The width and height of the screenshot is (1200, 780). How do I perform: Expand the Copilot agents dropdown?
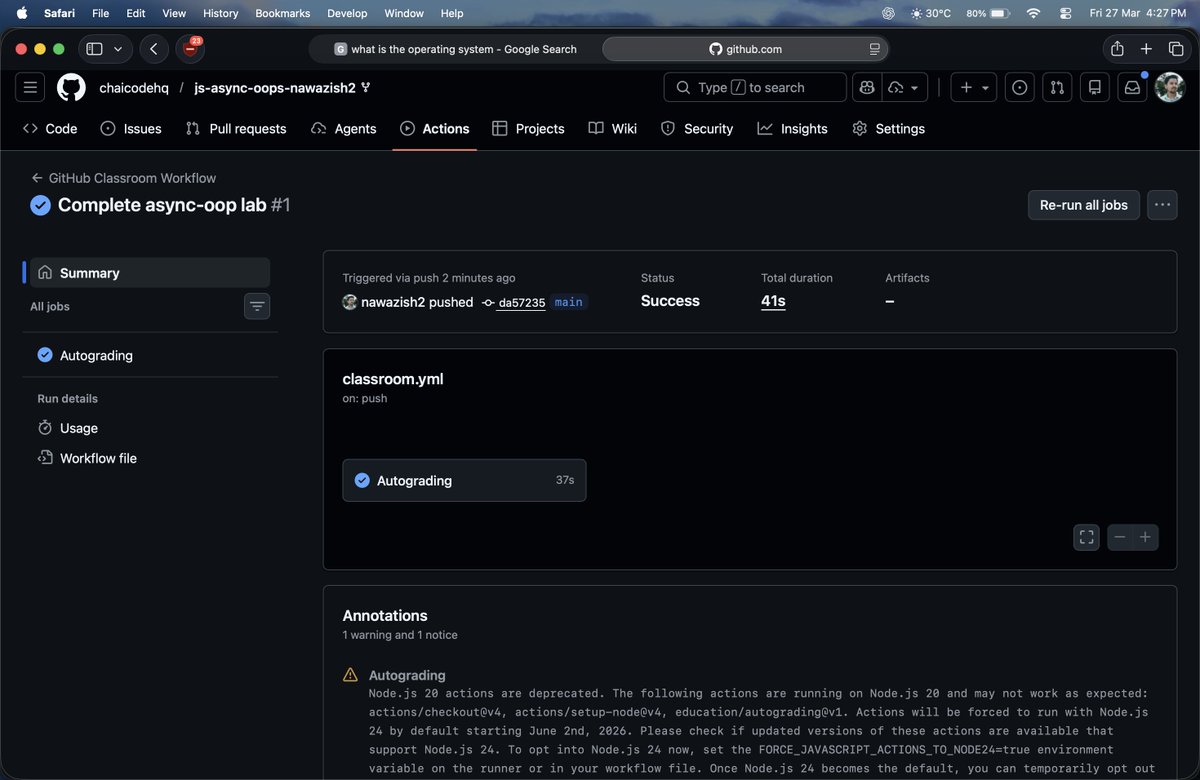point(903,88)
